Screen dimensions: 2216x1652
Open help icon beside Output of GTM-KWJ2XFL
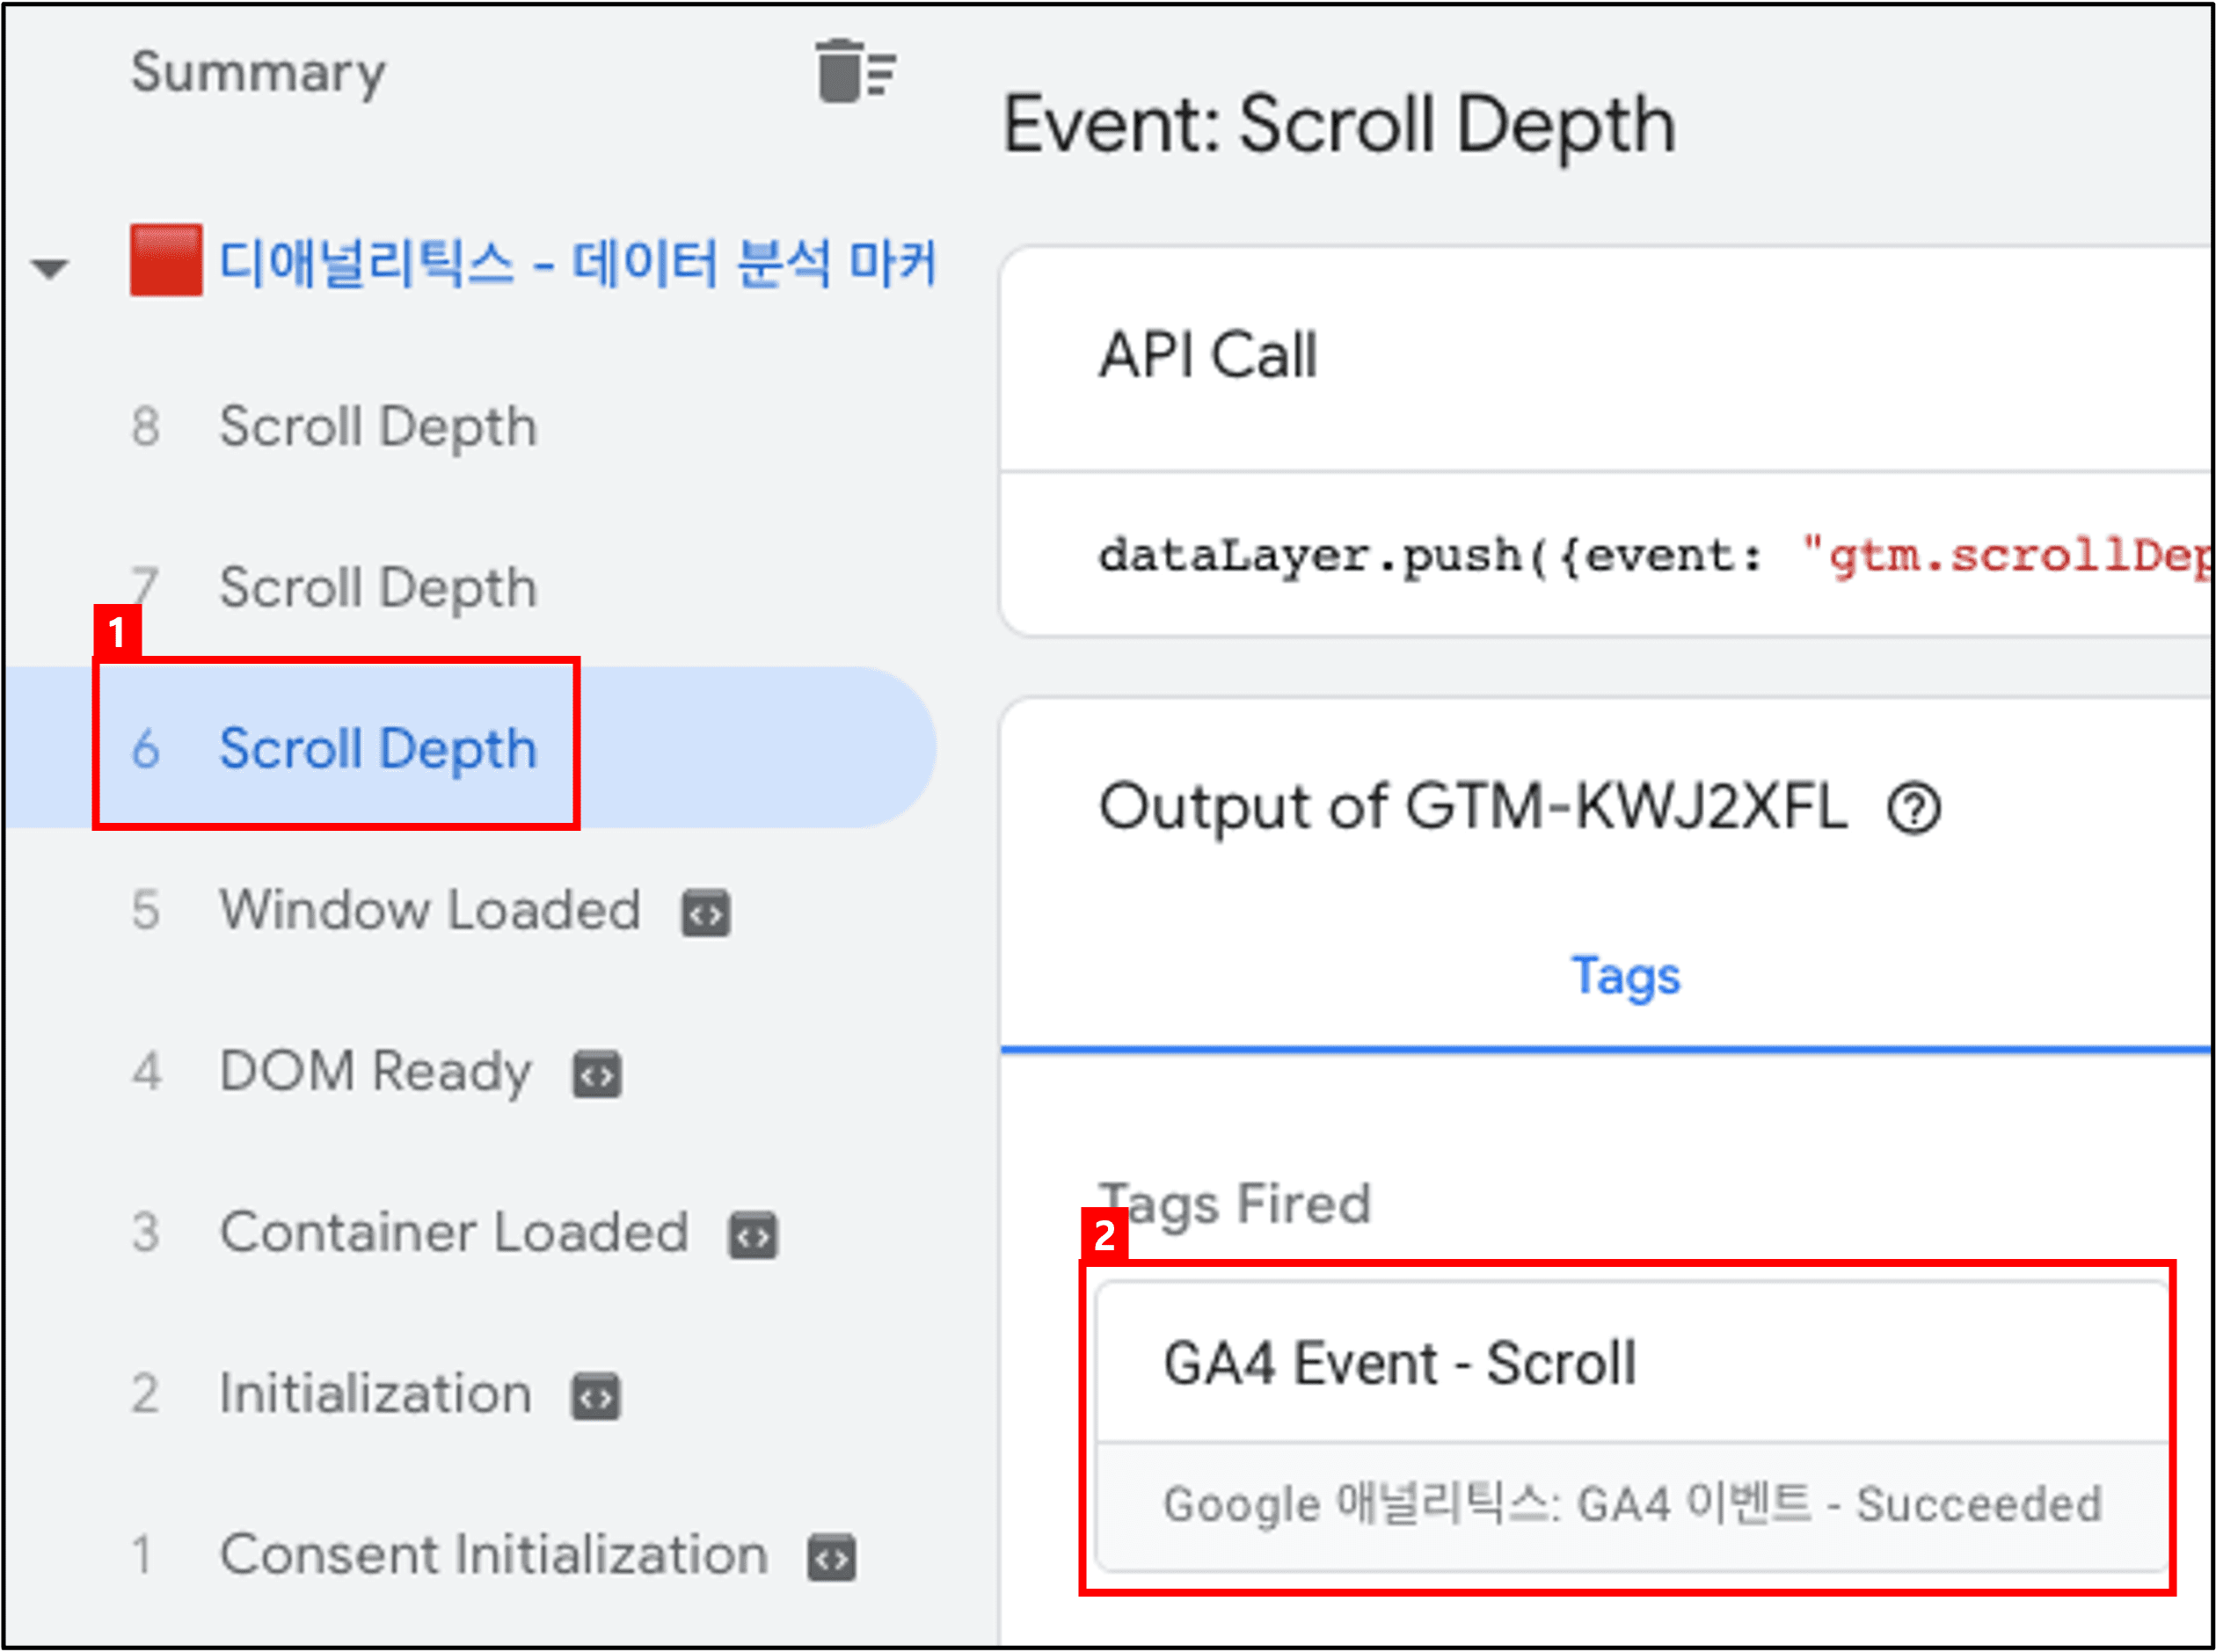[1914, 808]
